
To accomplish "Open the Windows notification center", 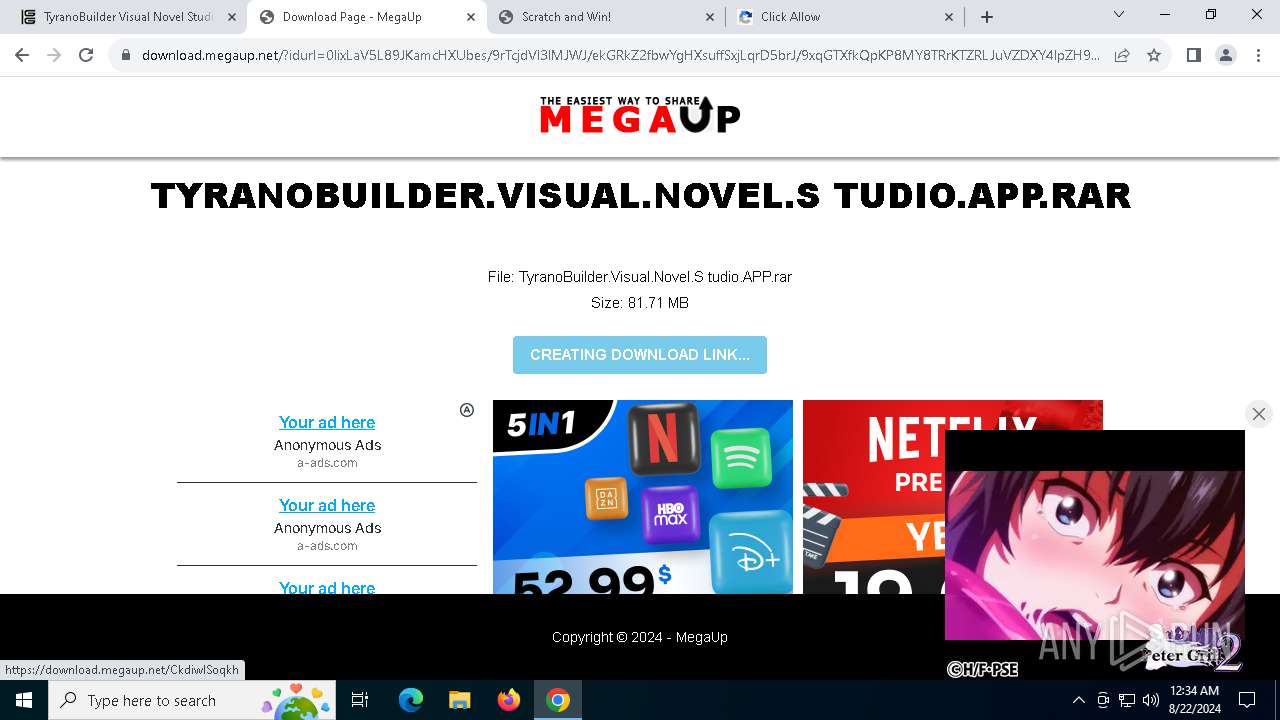I will coord(1247,700).
